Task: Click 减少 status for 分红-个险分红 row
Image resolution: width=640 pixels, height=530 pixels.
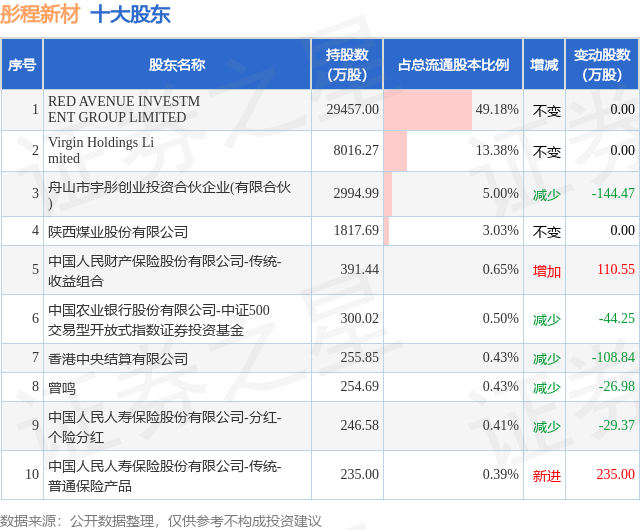Action: (x=547, y=427)
